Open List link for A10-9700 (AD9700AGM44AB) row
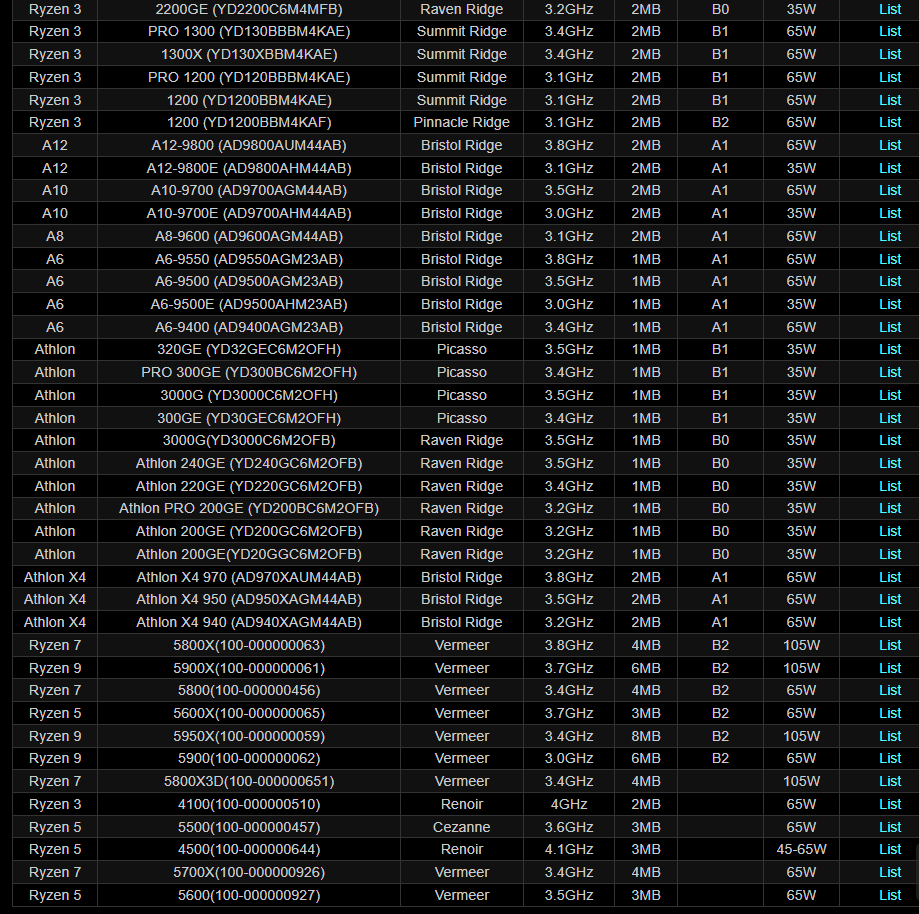919x914 pixels. point(890,191)
